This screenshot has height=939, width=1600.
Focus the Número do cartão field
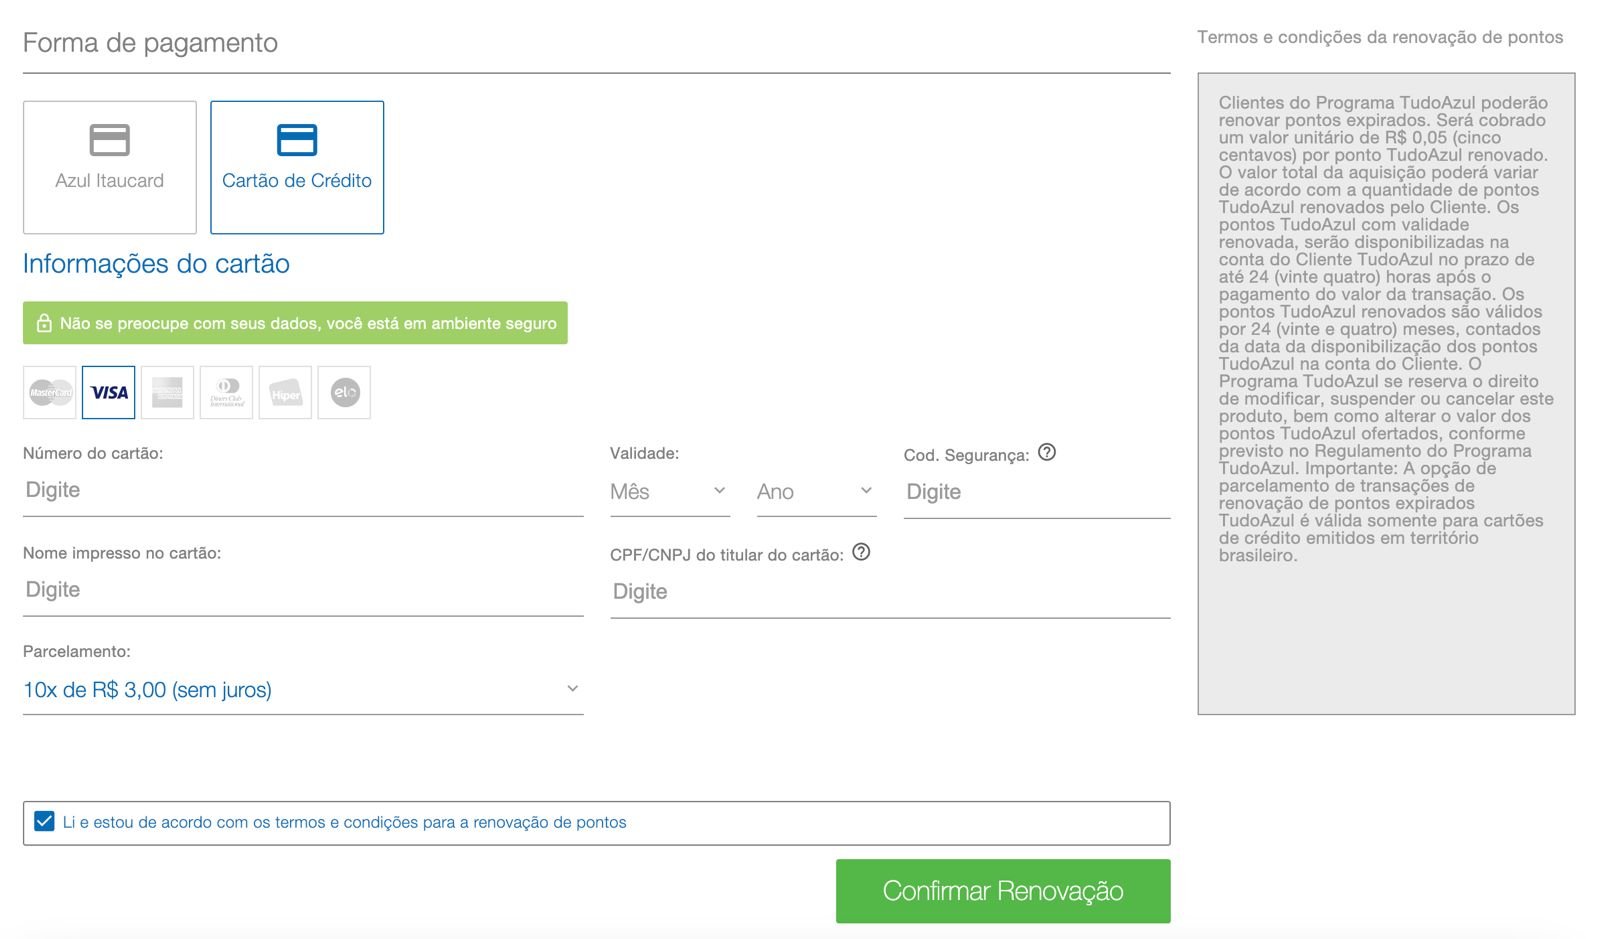303,491
